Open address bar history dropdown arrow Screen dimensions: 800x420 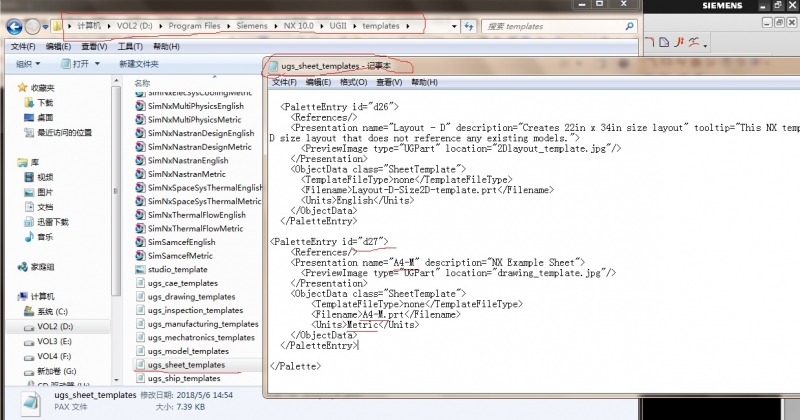point(454,26)
